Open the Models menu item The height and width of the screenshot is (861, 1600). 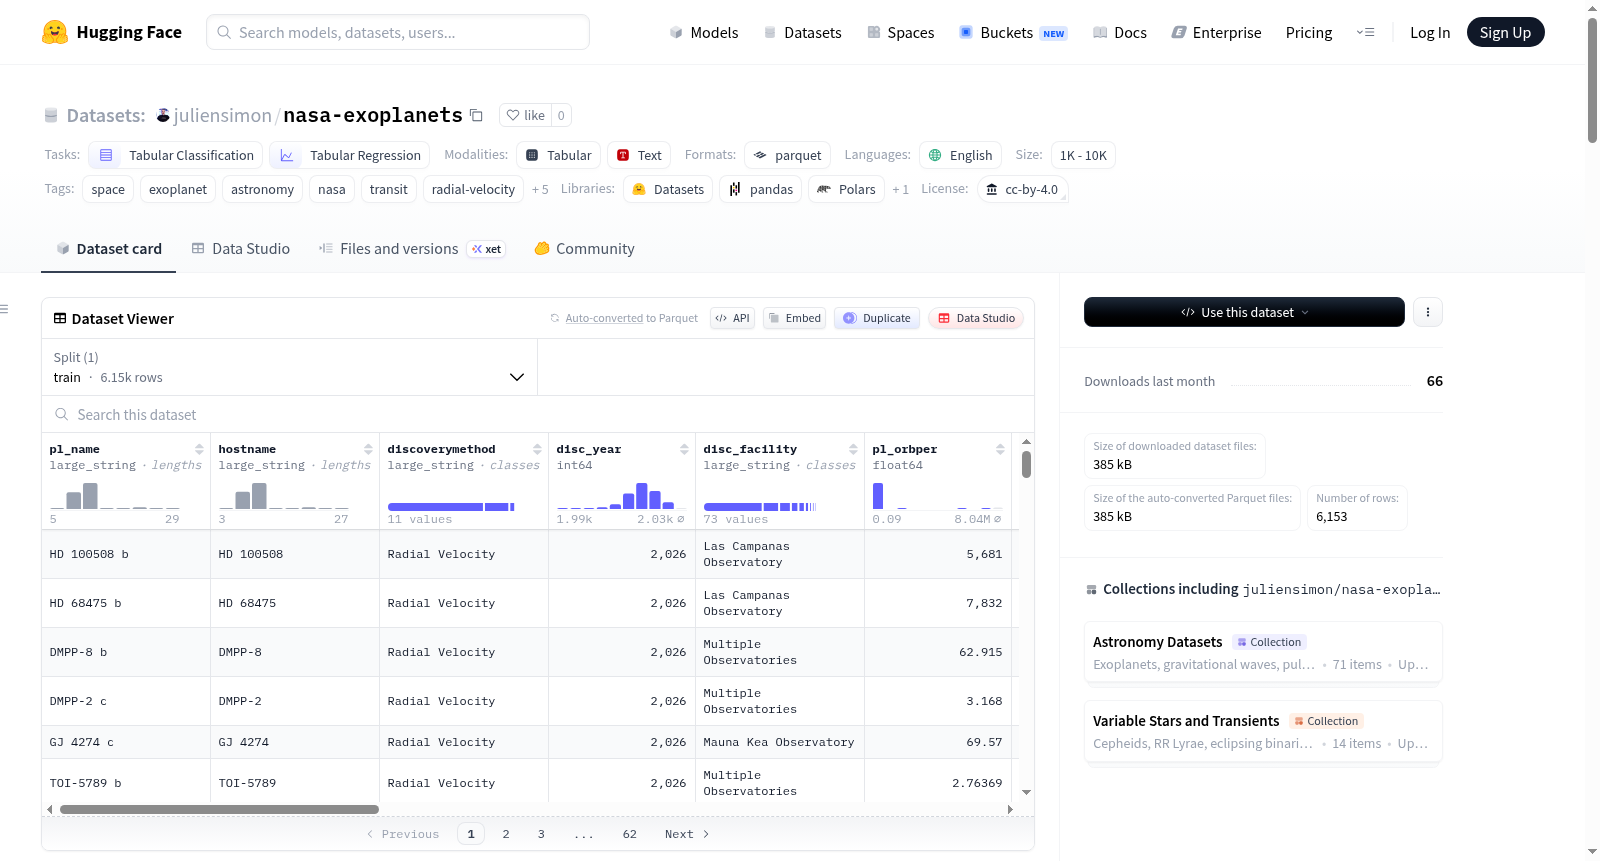pyautogui.click(x=704, y=32)
